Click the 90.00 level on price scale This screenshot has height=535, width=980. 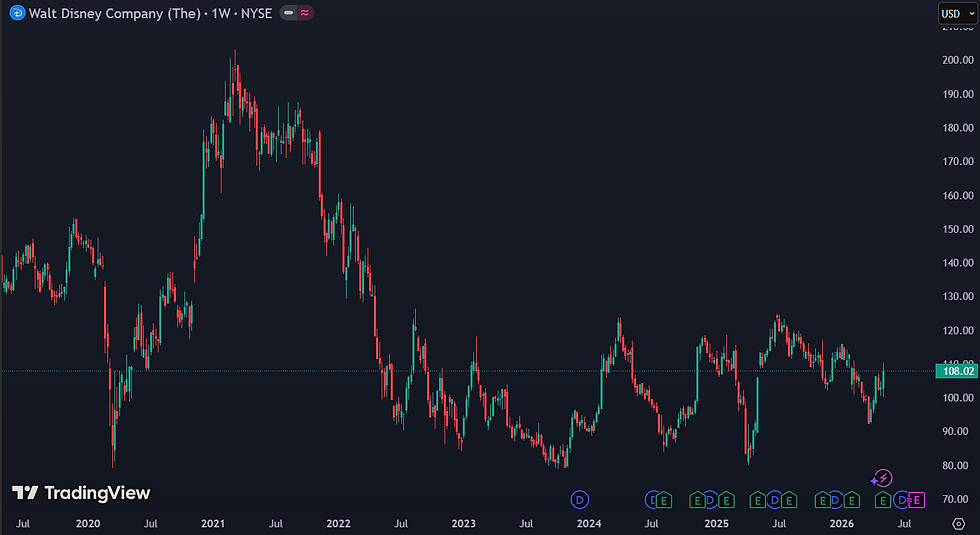tap(958, 431)
